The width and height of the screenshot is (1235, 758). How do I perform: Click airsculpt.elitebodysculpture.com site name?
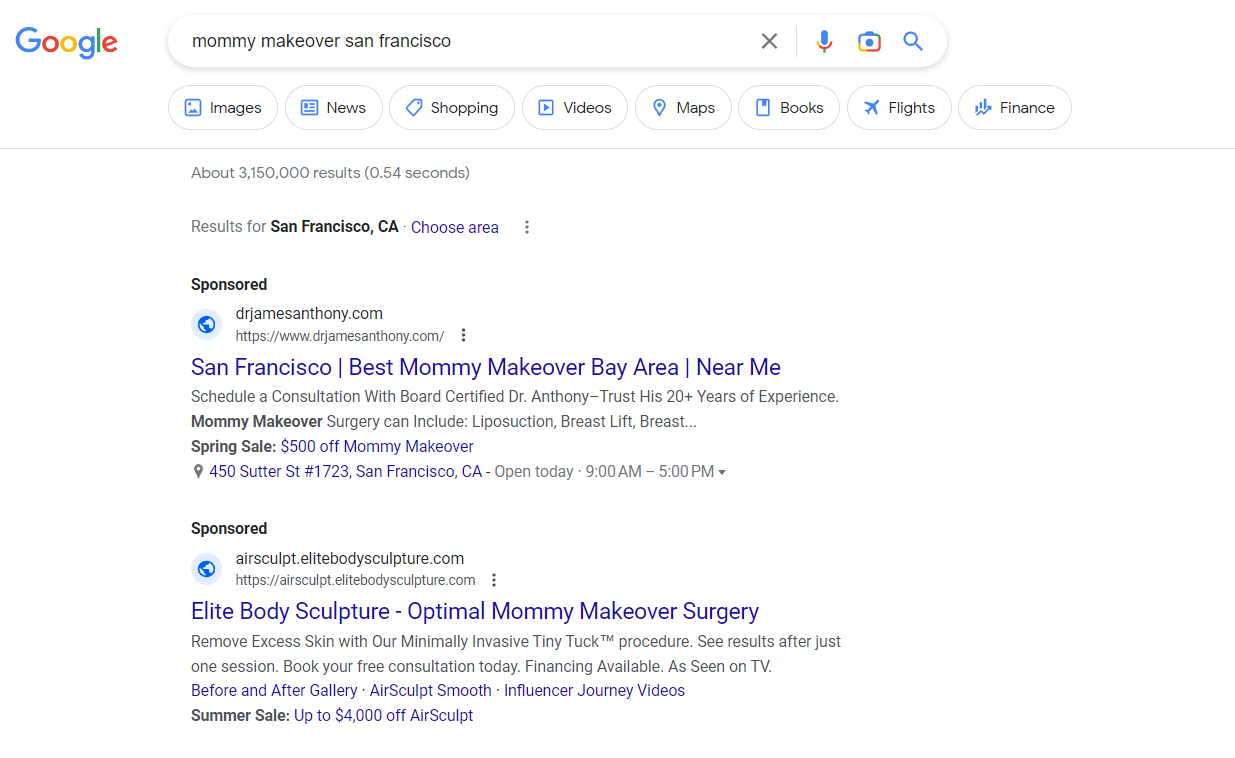[x=350, y=559]
